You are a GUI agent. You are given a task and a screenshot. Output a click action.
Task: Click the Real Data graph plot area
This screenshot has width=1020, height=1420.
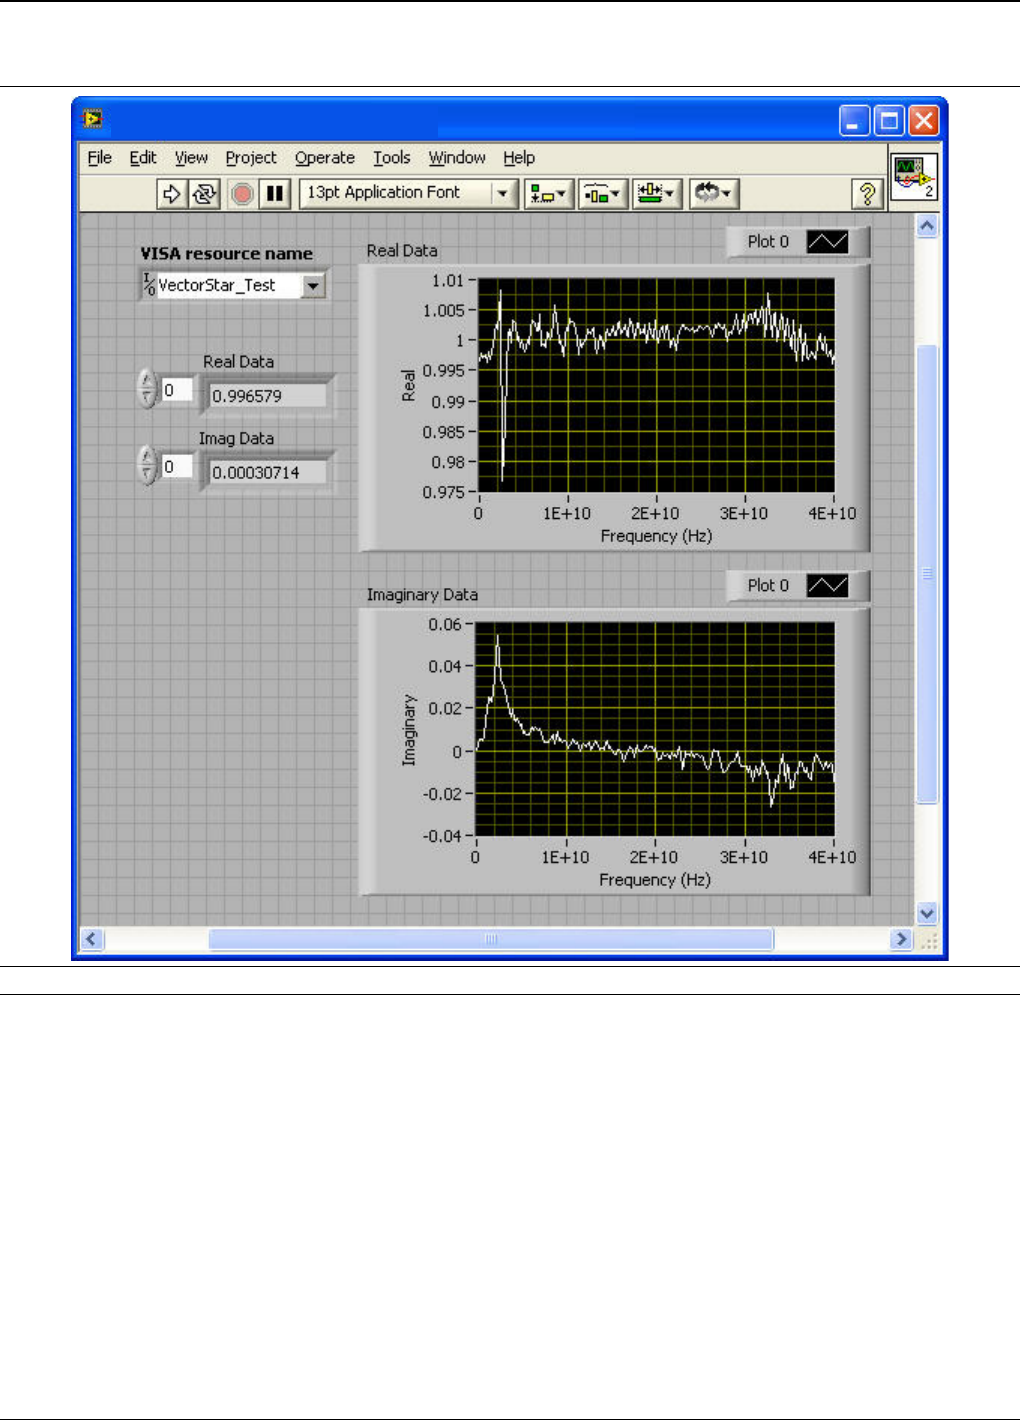click(x=656, y=386)
